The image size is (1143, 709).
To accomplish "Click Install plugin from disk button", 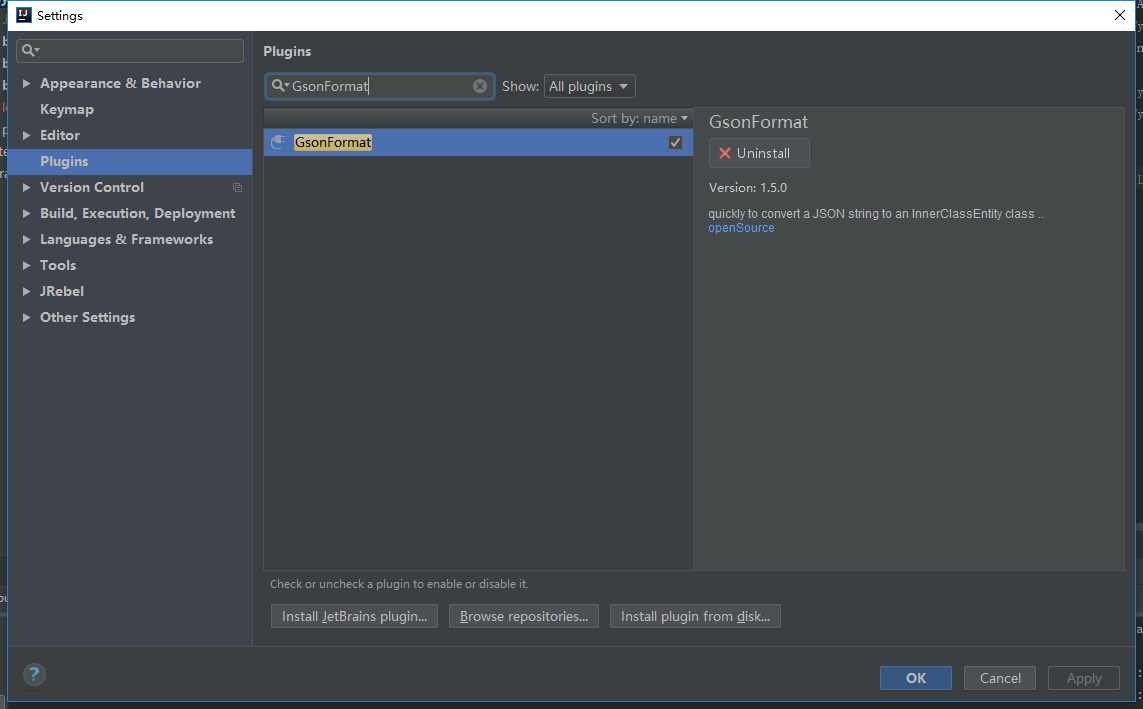I will pyautogui.click(x=695, y=616).
